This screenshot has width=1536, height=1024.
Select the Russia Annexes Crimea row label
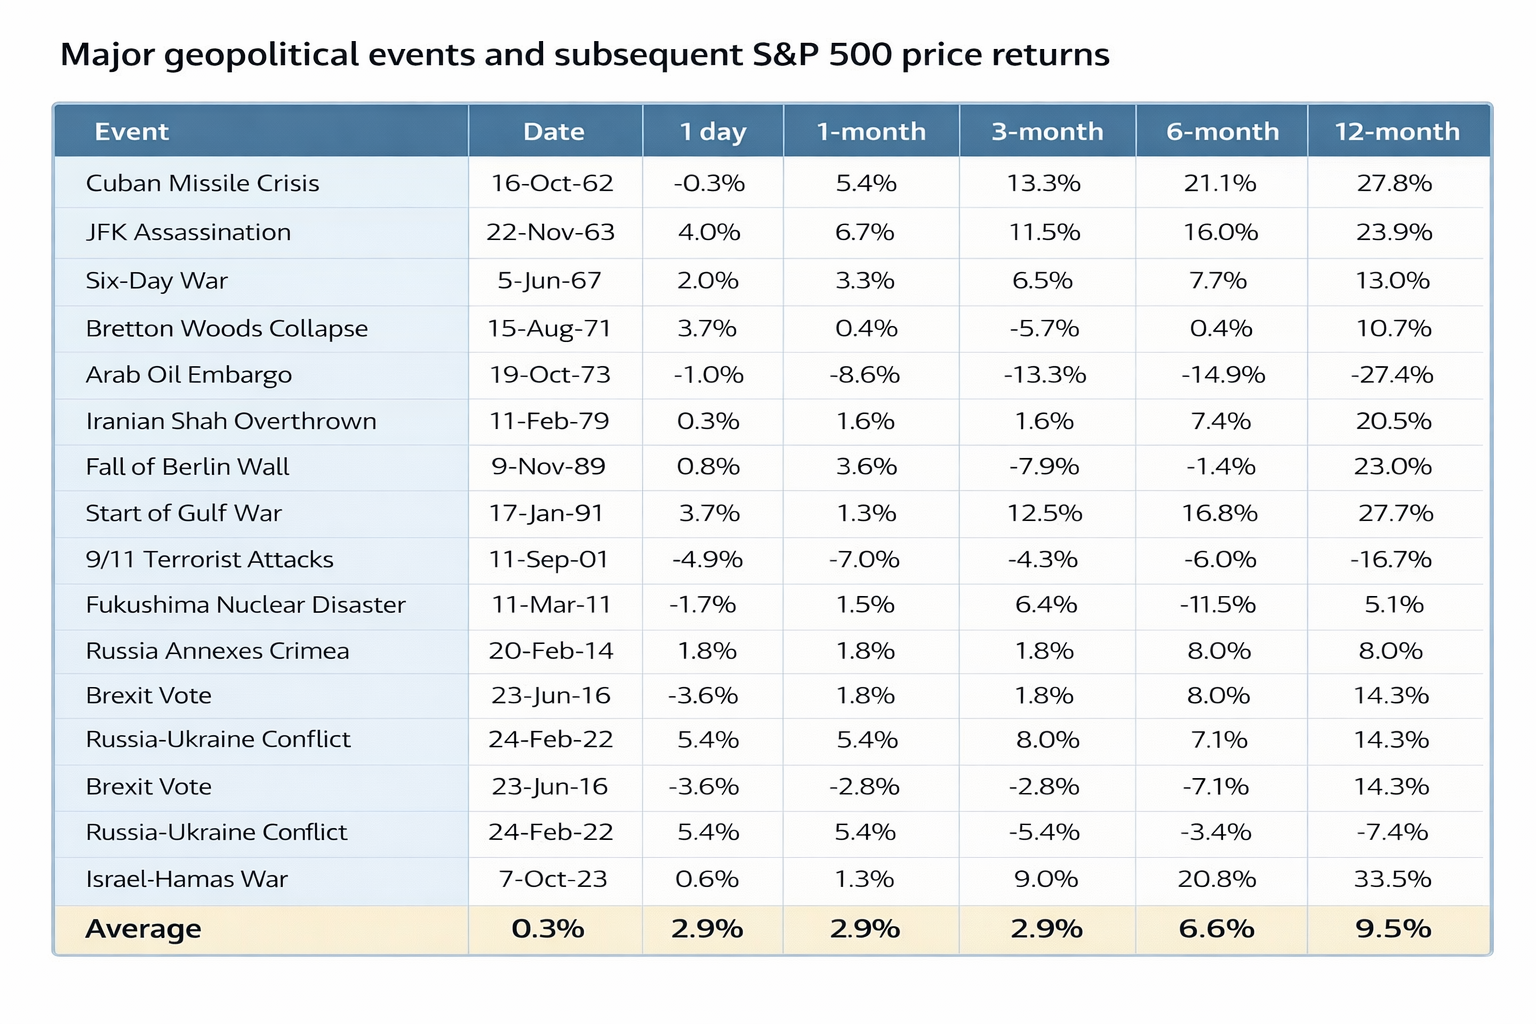217,651
